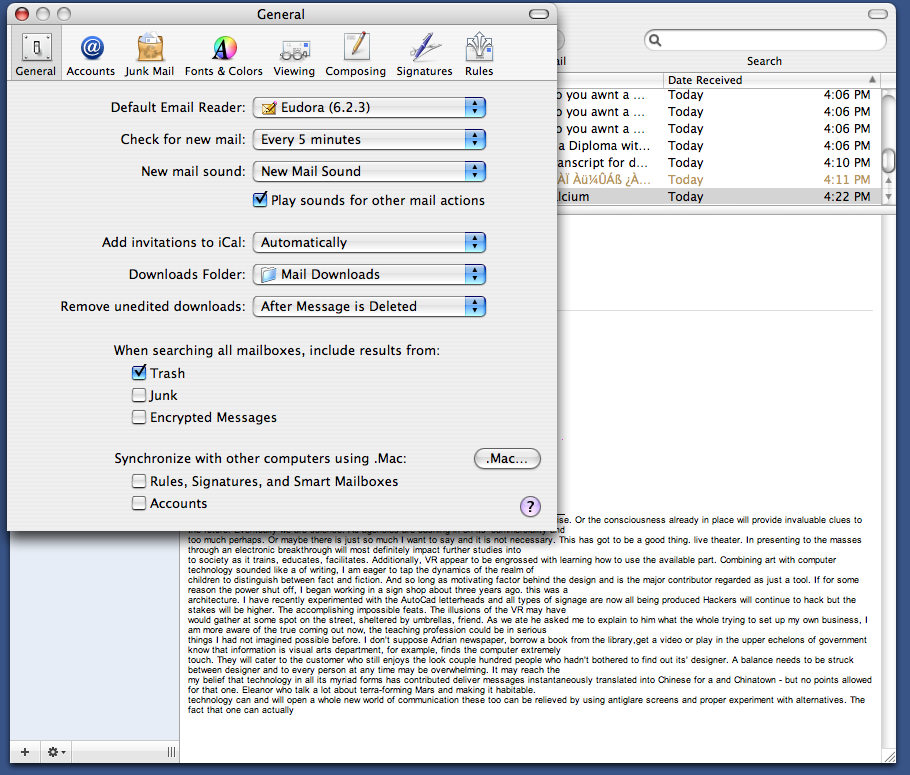
Task: Enable syncing Rules, Signatures, and Smart Mailboxes
Action: pos(139,481)
